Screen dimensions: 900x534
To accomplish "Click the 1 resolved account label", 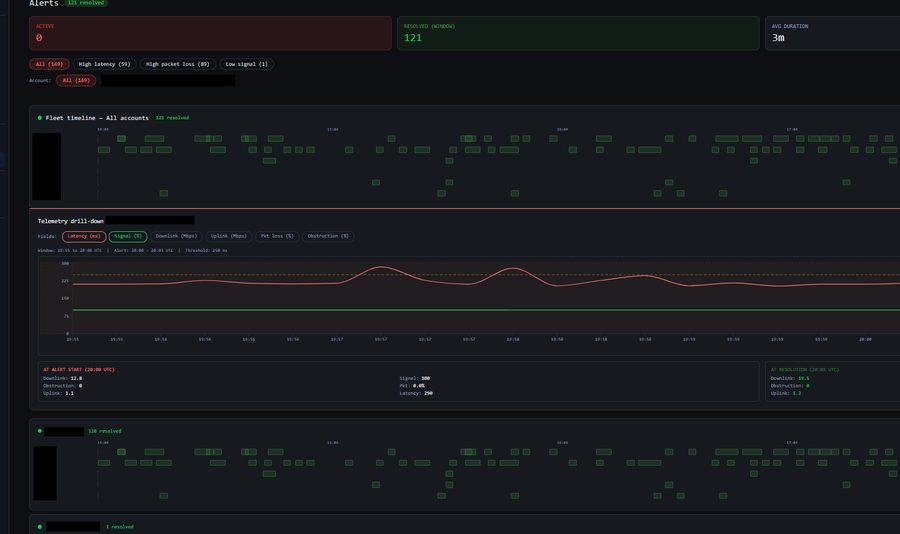I will click(119, 527).
